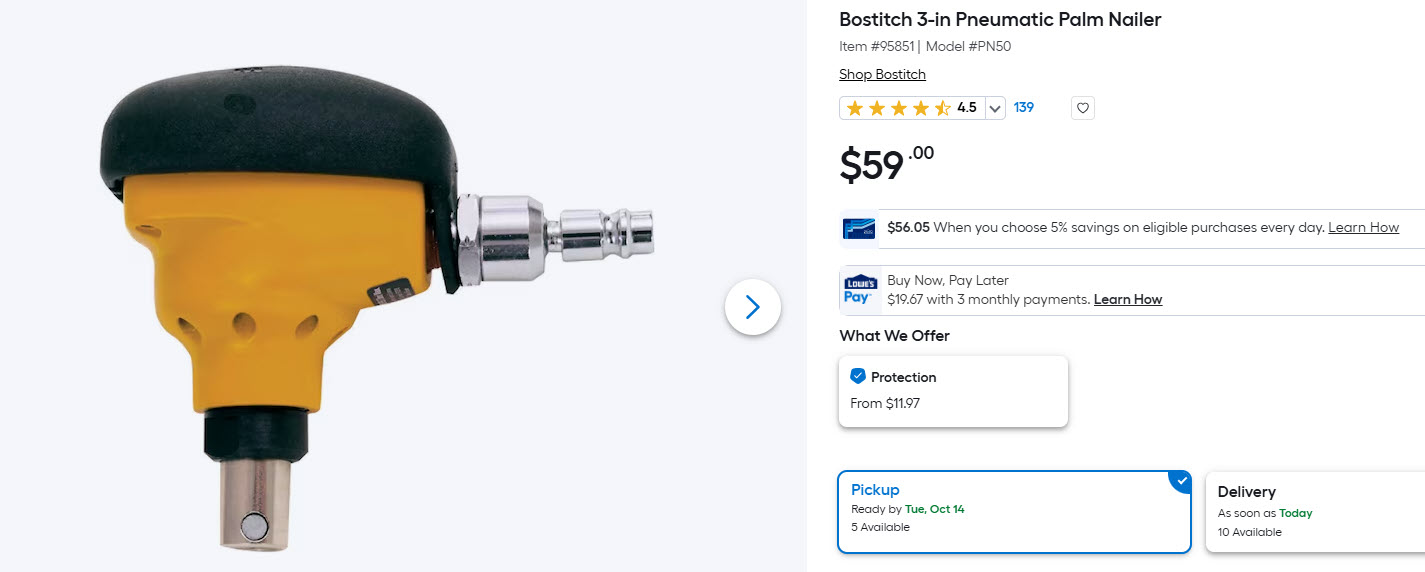
Task: Select the Pickup fulfillment option
Action: click(1013, 511)
